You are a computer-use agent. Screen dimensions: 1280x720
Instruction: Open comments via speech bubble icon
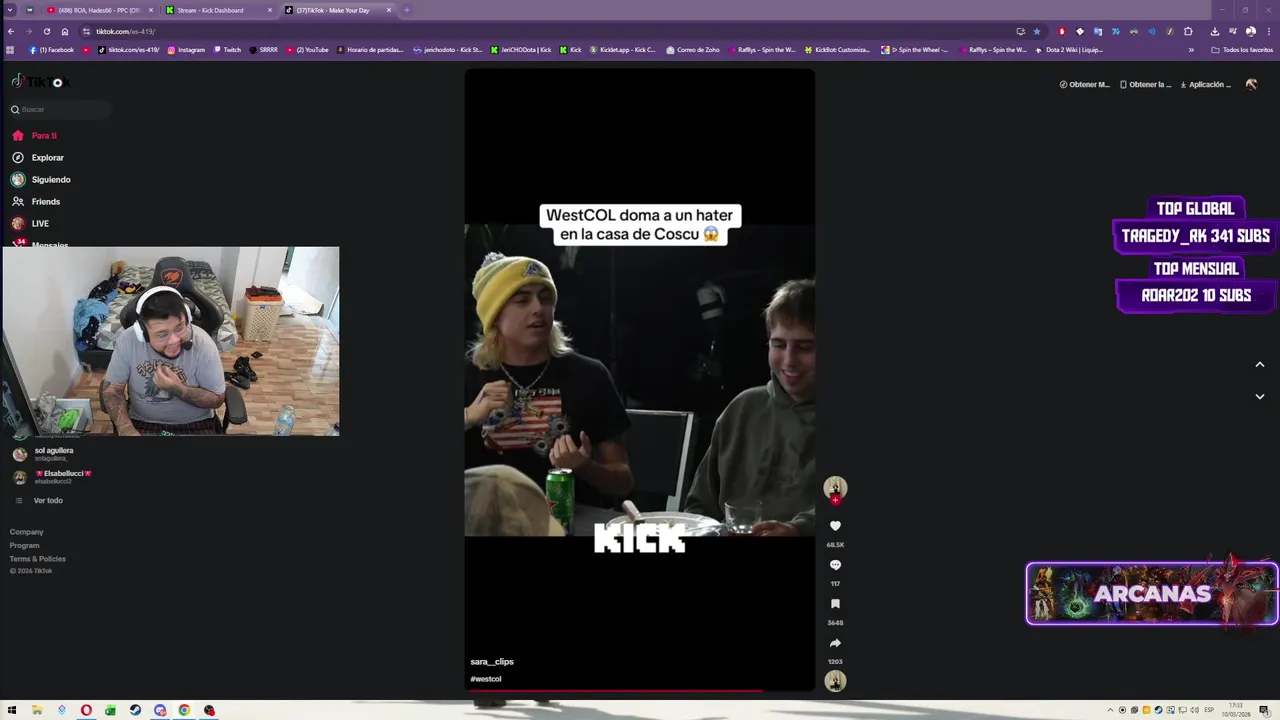[835, 565]
